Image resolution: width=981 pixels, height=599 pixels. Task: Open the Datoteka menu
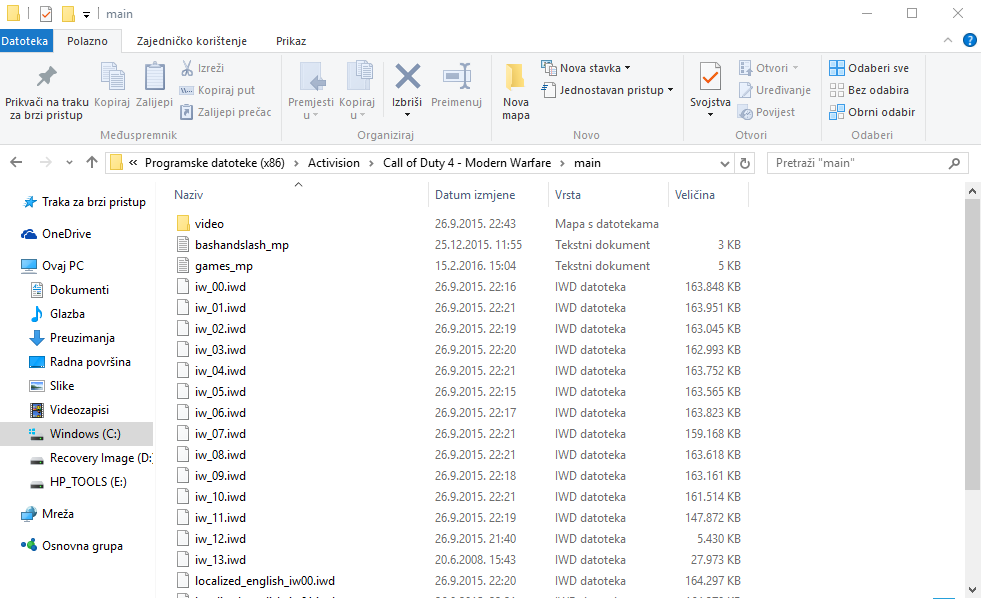tap(24, 41)
